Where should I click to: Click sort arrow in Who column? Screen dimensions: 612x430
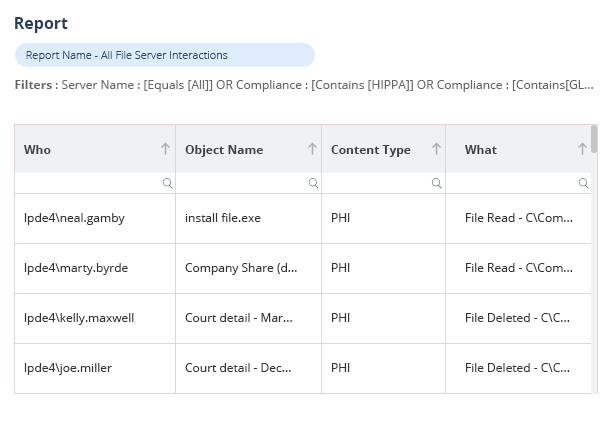(166, 149)
